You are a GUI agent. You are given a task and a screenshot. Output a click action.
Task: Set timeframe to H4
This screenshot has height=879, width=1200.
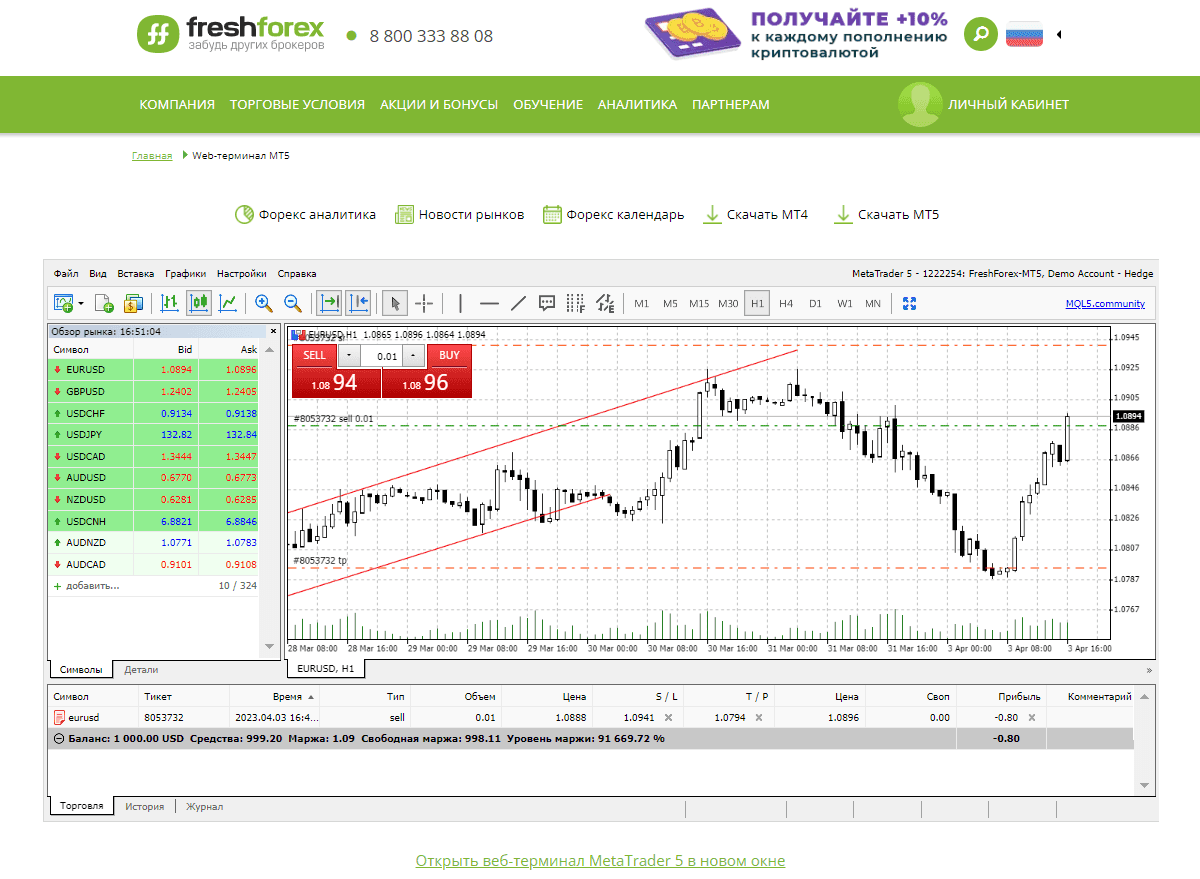(786, 303)
